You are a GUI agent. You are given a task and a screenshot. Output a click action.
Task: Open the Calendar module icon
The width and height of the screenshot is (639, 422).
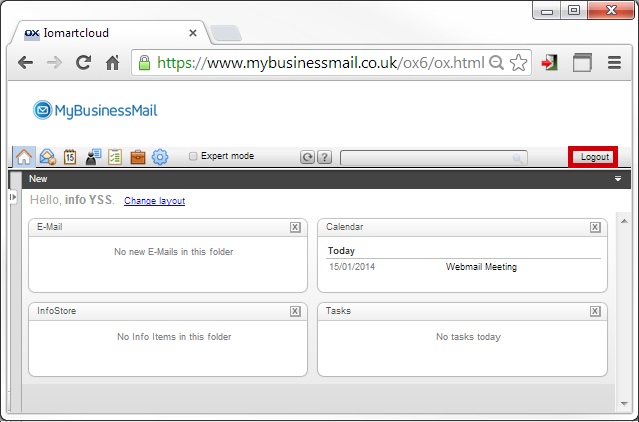[x=70, y=157]
